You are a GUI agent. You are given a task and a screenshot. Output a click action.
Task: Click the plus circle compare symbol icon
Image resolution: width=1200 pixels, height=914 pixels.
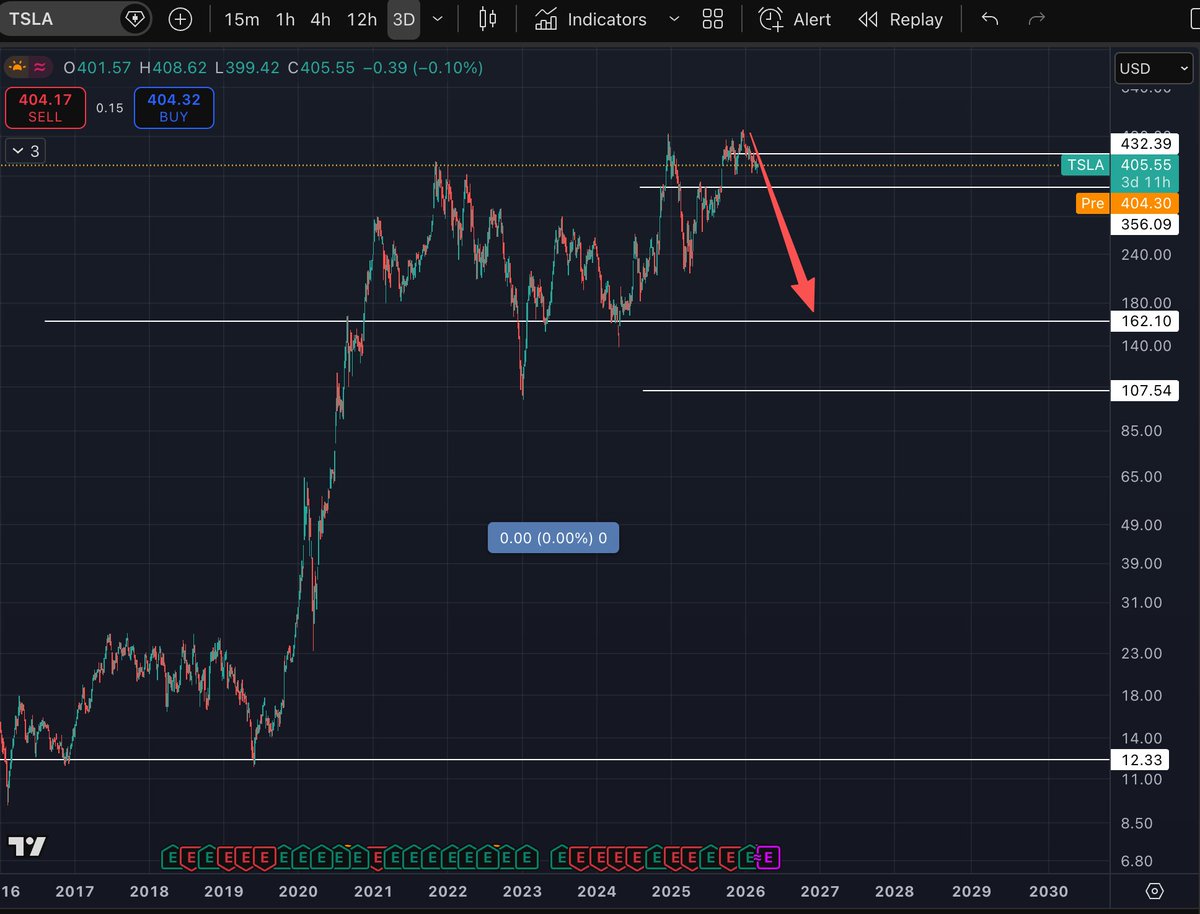(x=180, y=19)
